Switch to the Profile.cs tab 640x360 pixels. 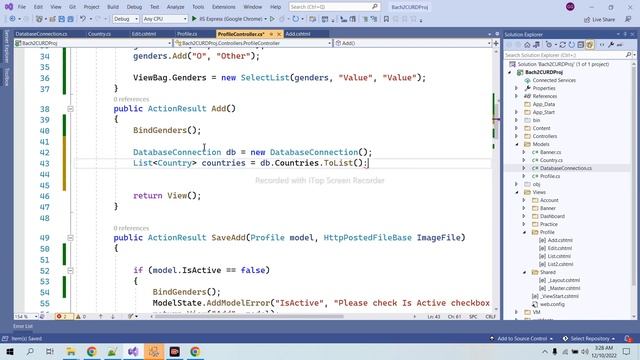187,34
